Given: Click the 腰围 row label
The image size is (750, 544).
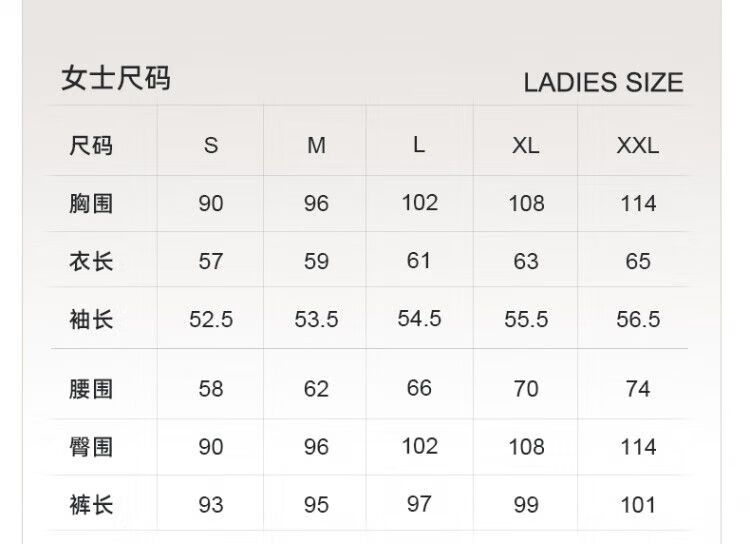Looking at the screenshot, I should pos(91,389).
